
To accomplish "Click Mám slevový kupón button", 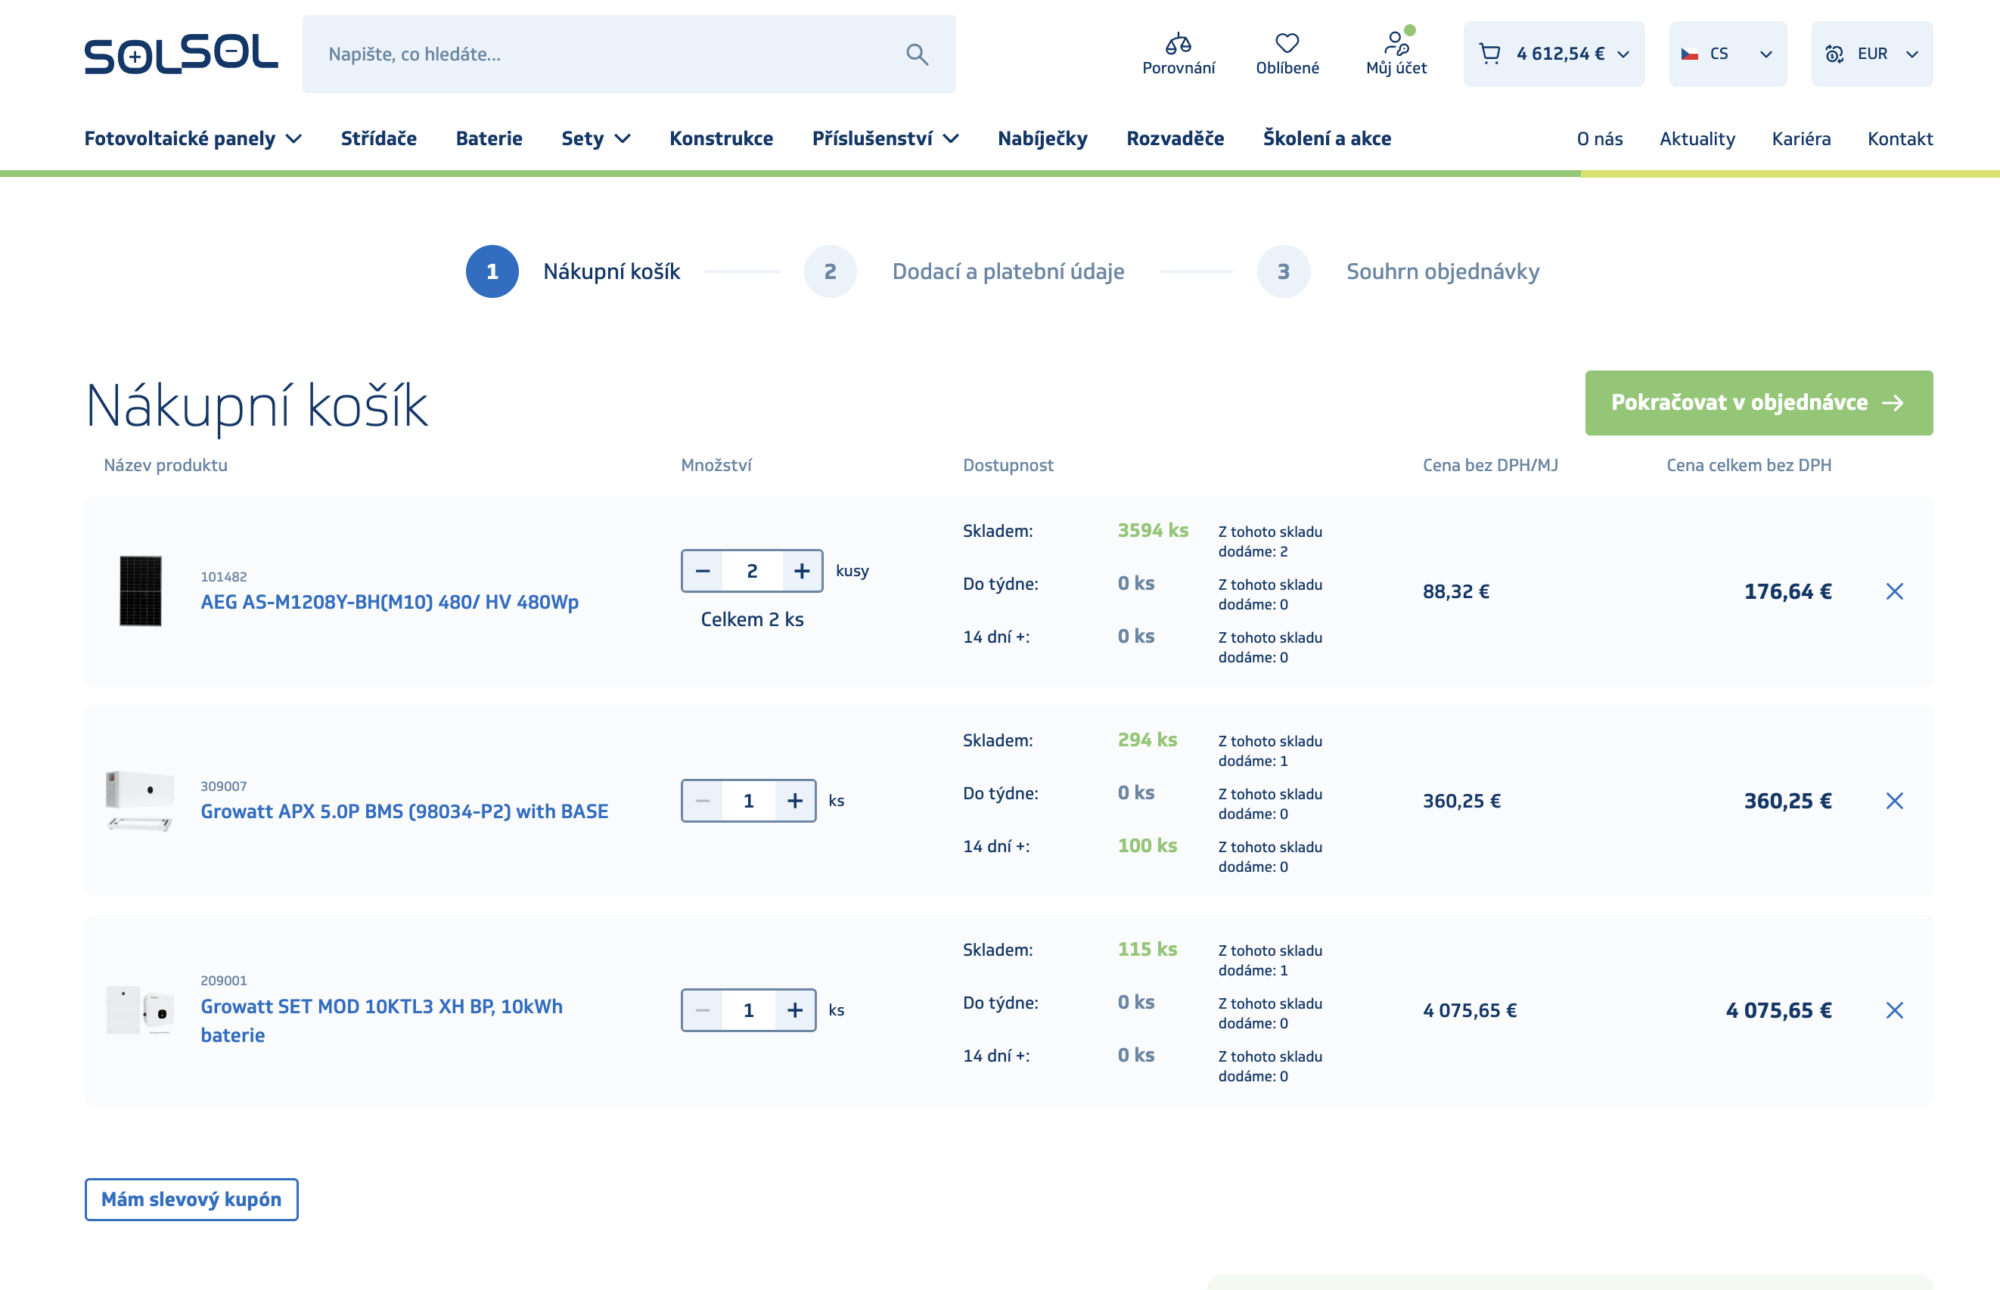I will tap(191, 1199).
